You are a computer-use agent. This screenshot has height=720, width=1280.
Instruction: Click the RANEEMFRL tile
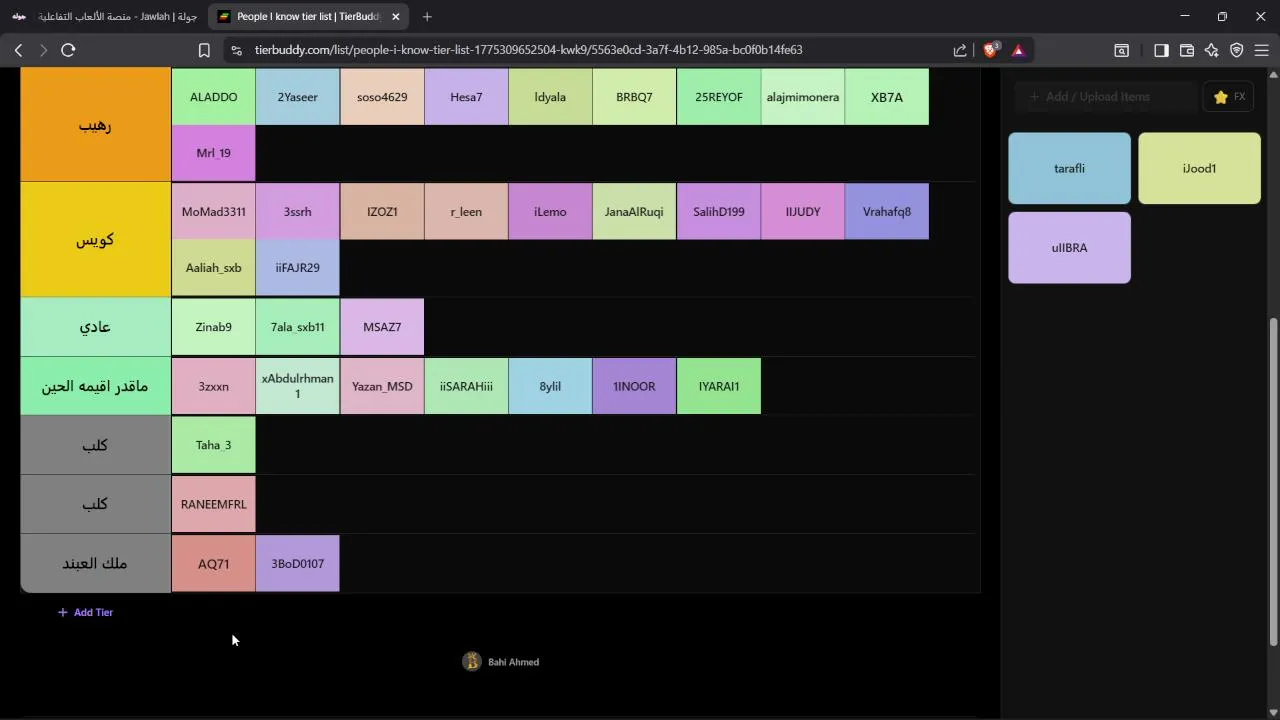pyautogui.click(x=213, y=504)
